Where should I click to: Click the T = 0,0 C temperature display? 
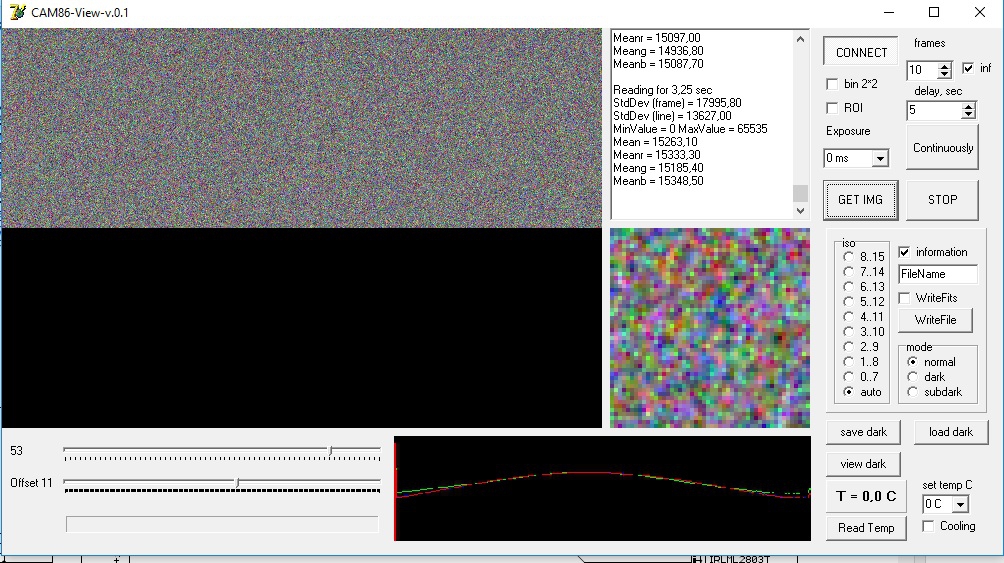pyautogui.click(x=866, y=496)
